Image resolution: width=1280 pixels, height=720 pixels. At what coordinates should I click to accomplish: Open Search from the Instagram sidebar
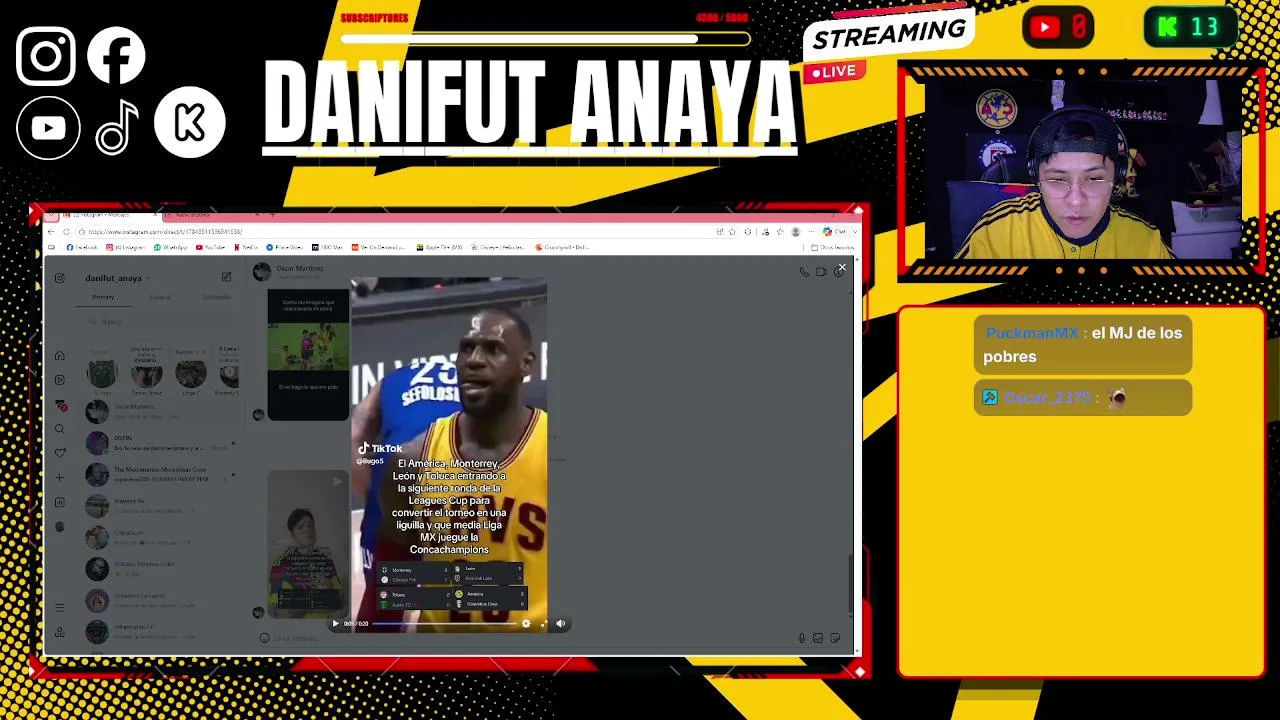[x=59, y=429]
